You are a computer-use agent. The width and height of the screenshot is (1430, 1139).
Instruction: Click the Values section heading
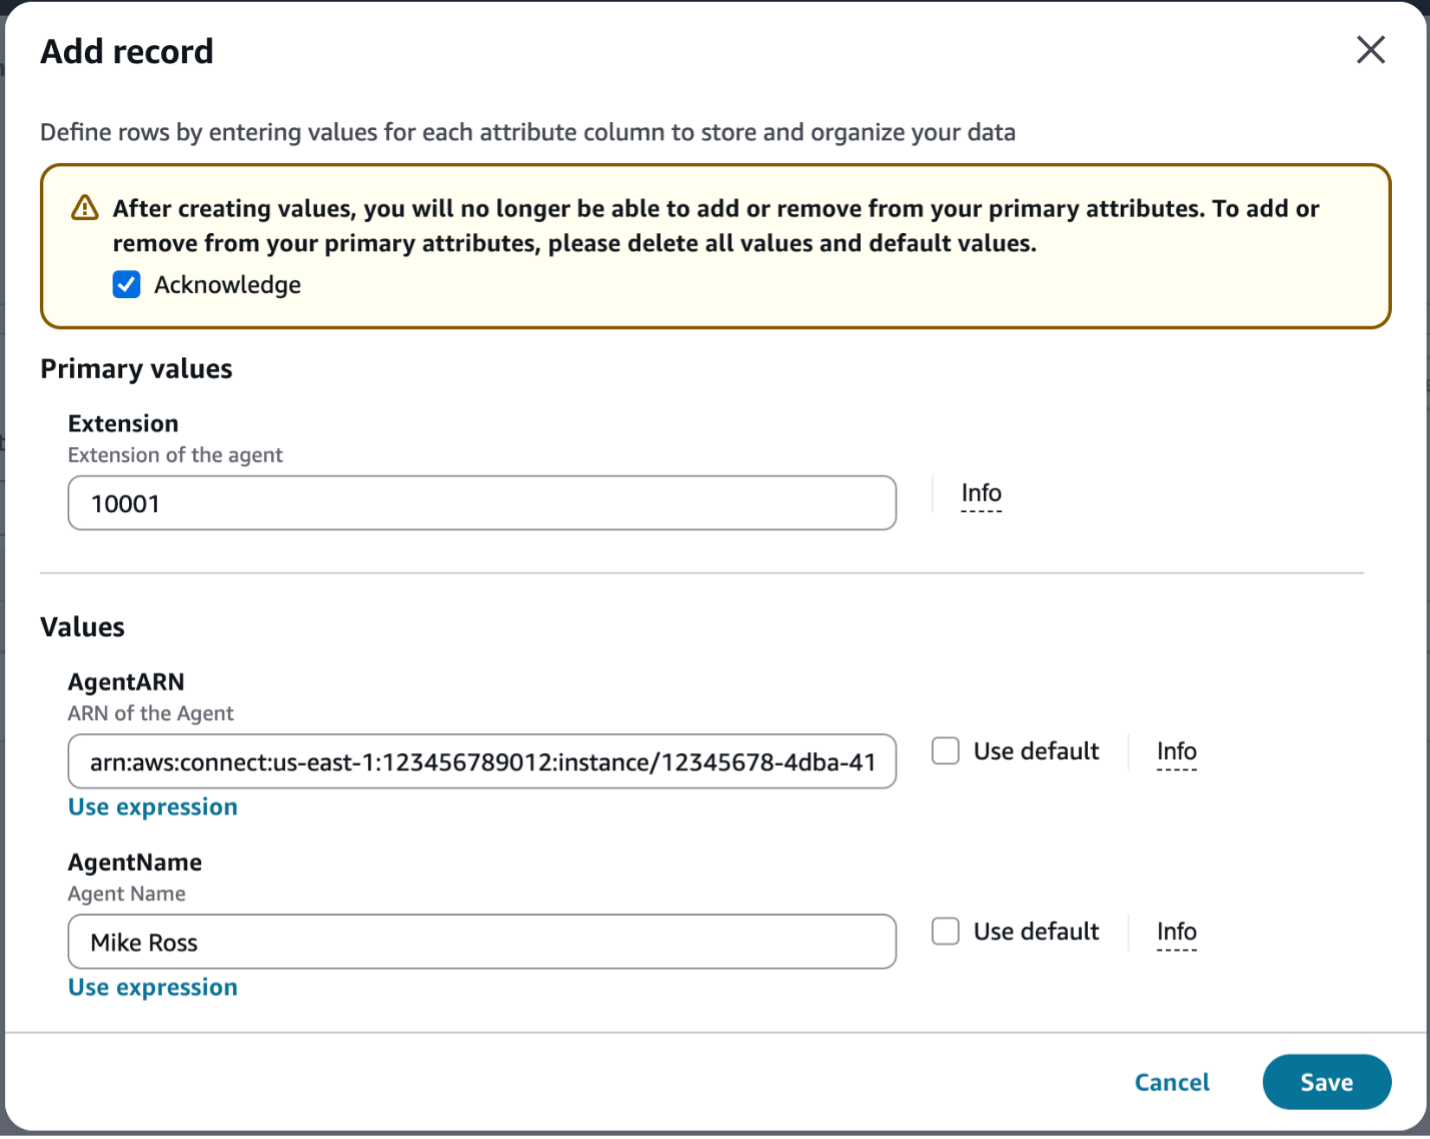[82, 627]
